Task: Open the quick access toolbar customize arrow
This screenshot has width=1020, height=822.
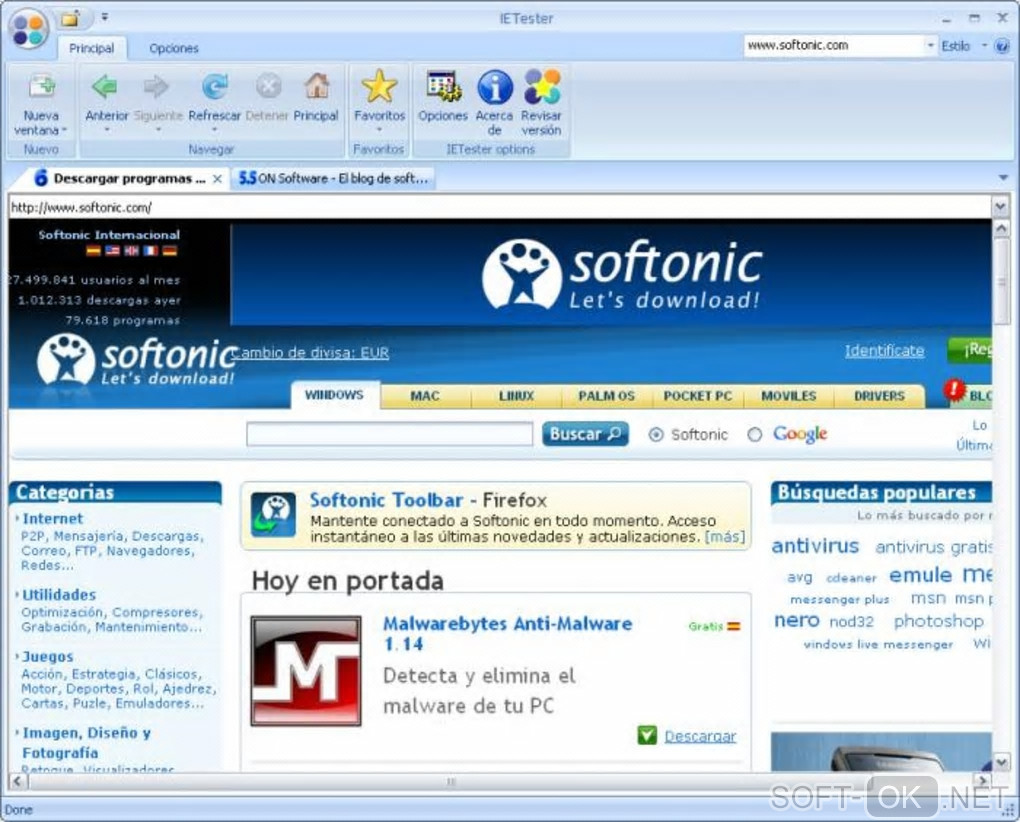Action: 105,18
